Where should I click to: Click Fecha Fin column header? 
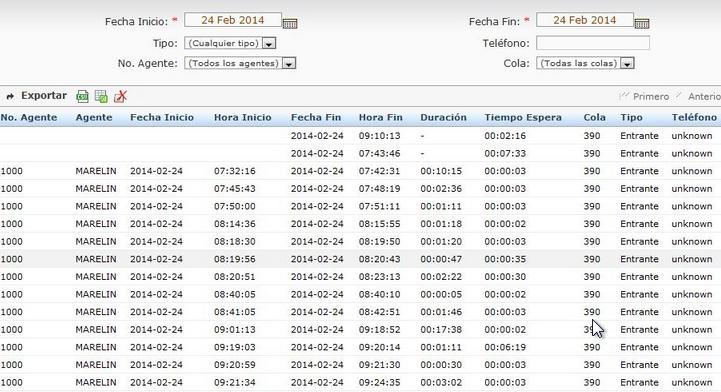316,118
